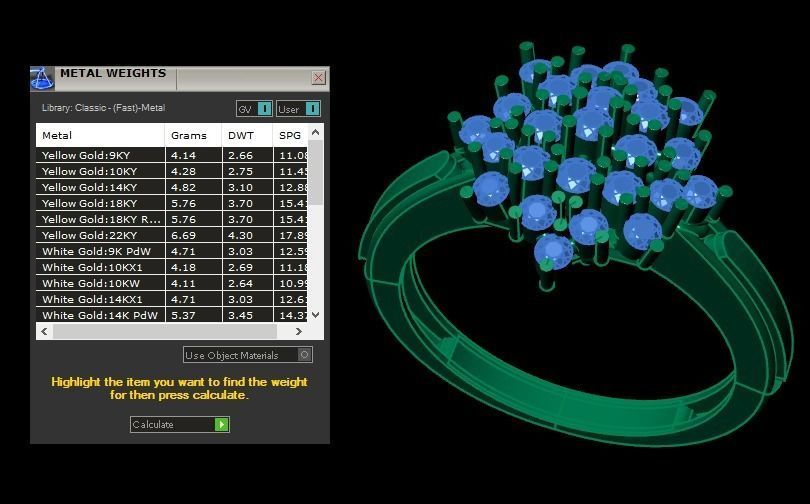Click the 2.75 DWT value
The width and height of the screenshot is (810, 504).
tap(240, 171)
